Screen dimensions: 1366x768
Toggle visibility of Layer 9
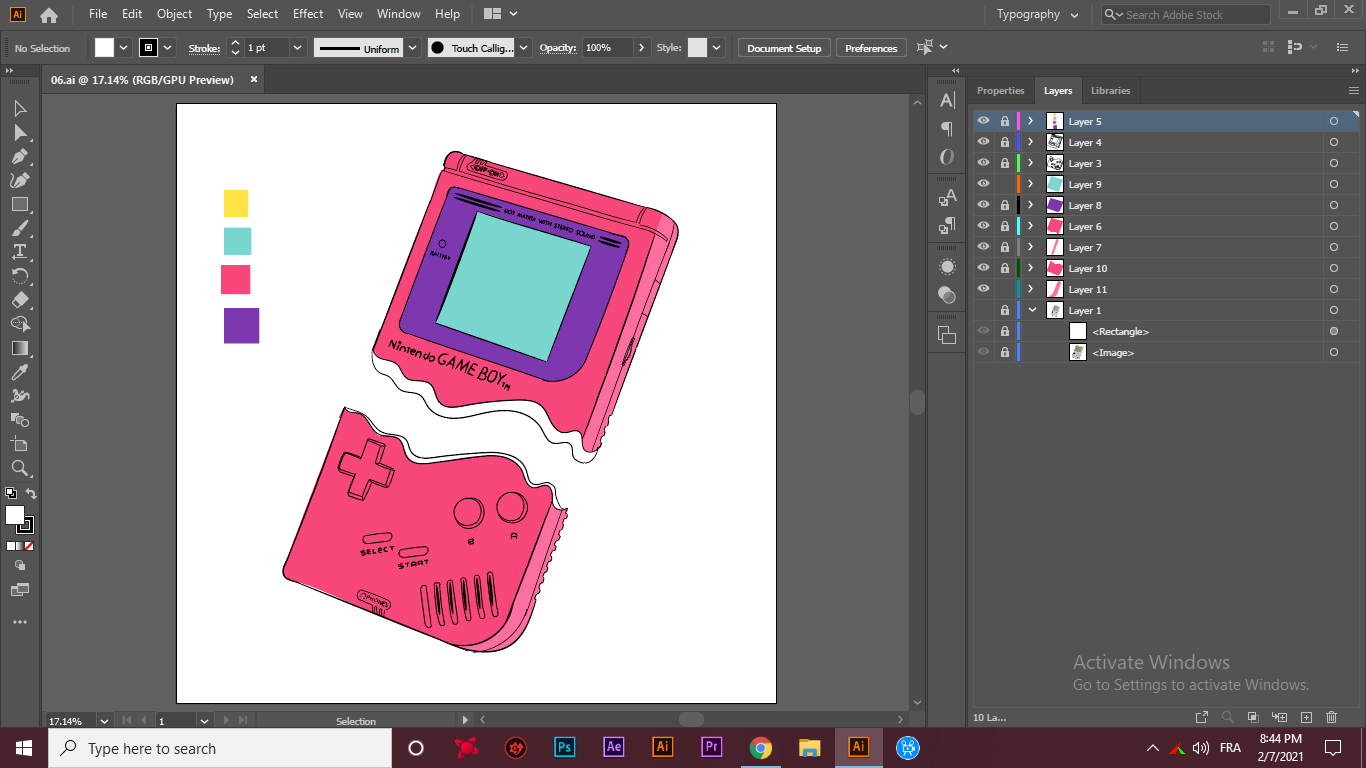(983, 184)
